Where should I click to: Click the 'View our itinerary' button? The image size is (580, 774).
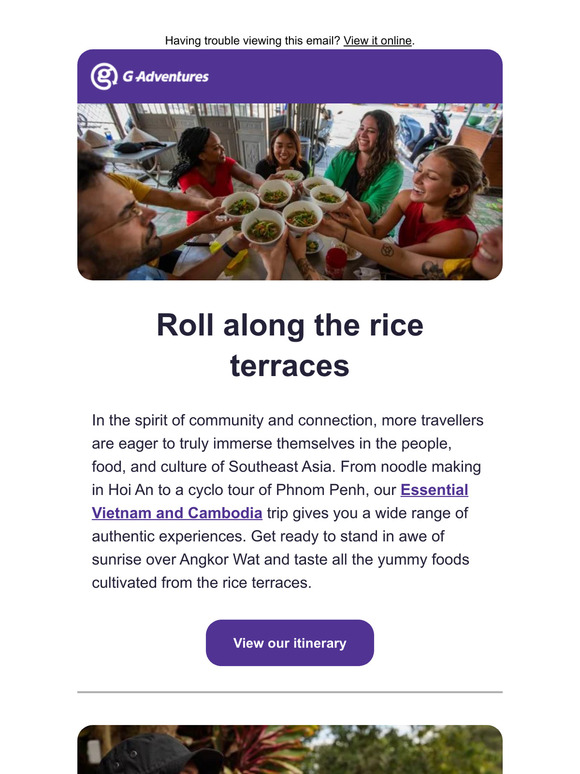pos(290,643)
